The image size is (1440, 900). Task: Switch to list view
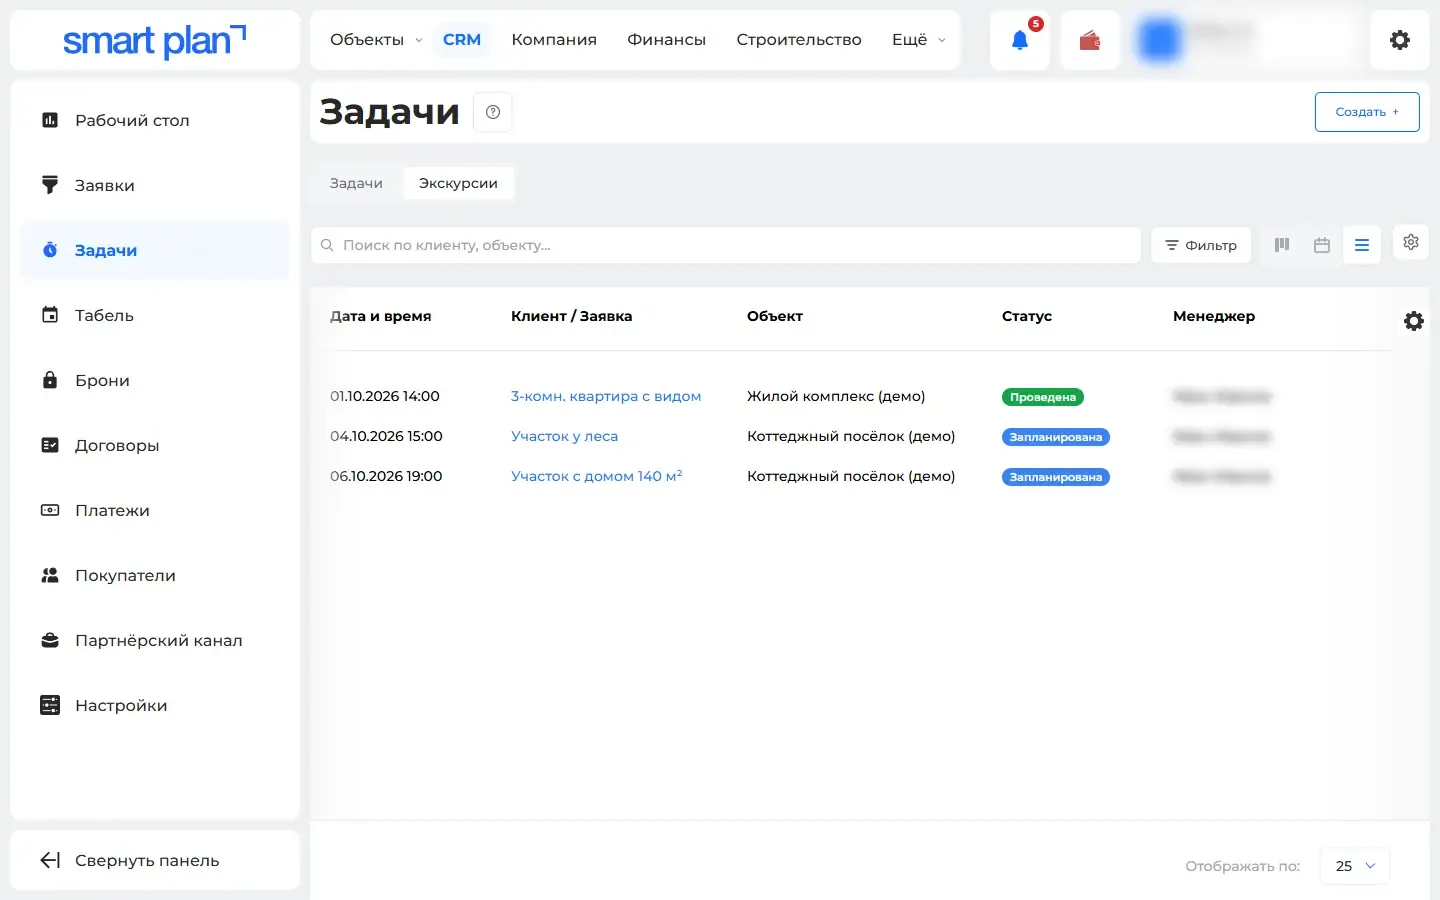[x=1362, y=245]
